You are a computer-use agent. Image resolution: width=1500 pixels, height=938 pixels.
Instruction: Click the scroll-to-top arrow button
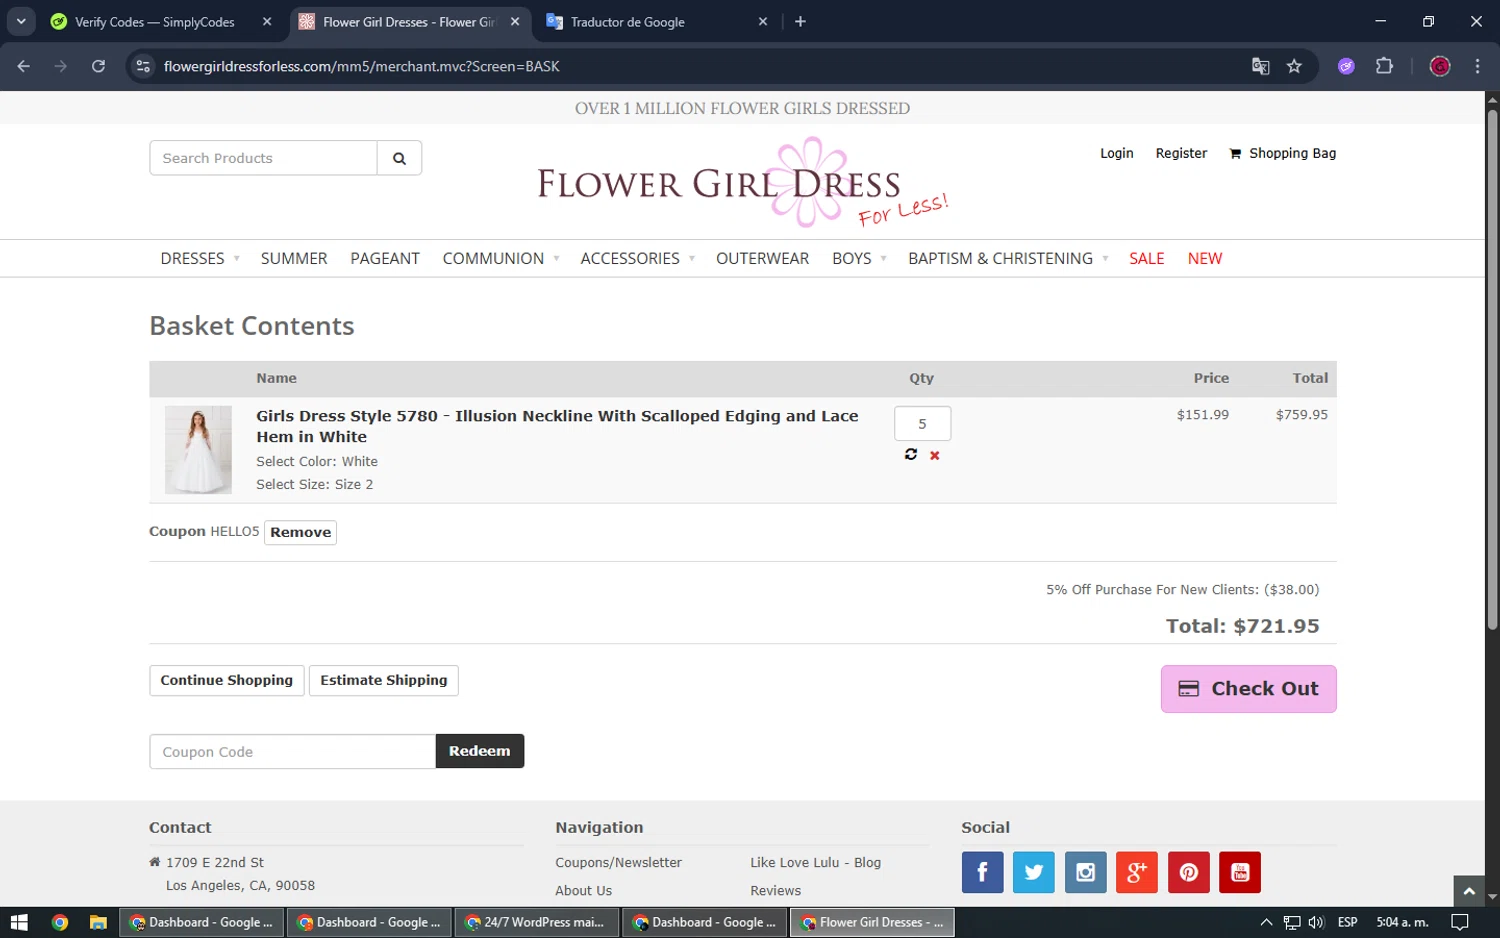point(1468,890)
